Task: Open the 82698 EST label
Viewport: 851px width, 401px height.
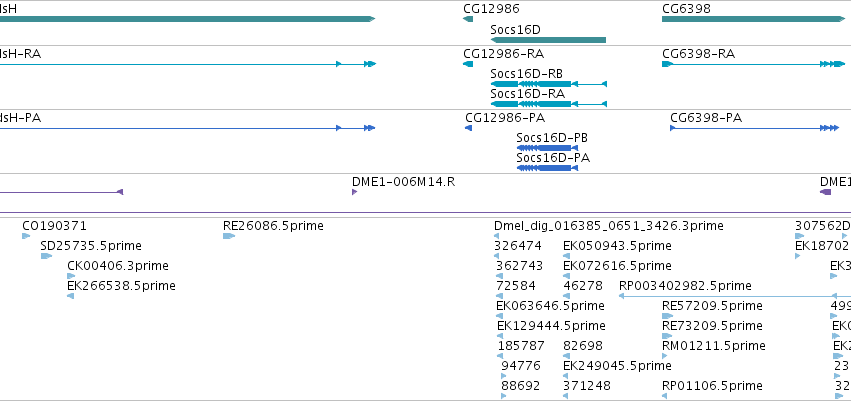Action: tap(583, 346)
